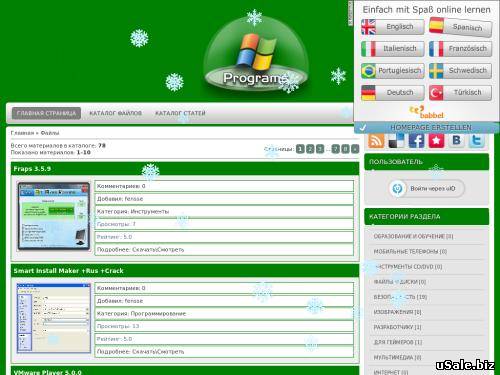Go to the Главная страница tab

pyautogui.click(x=46, y=113)
